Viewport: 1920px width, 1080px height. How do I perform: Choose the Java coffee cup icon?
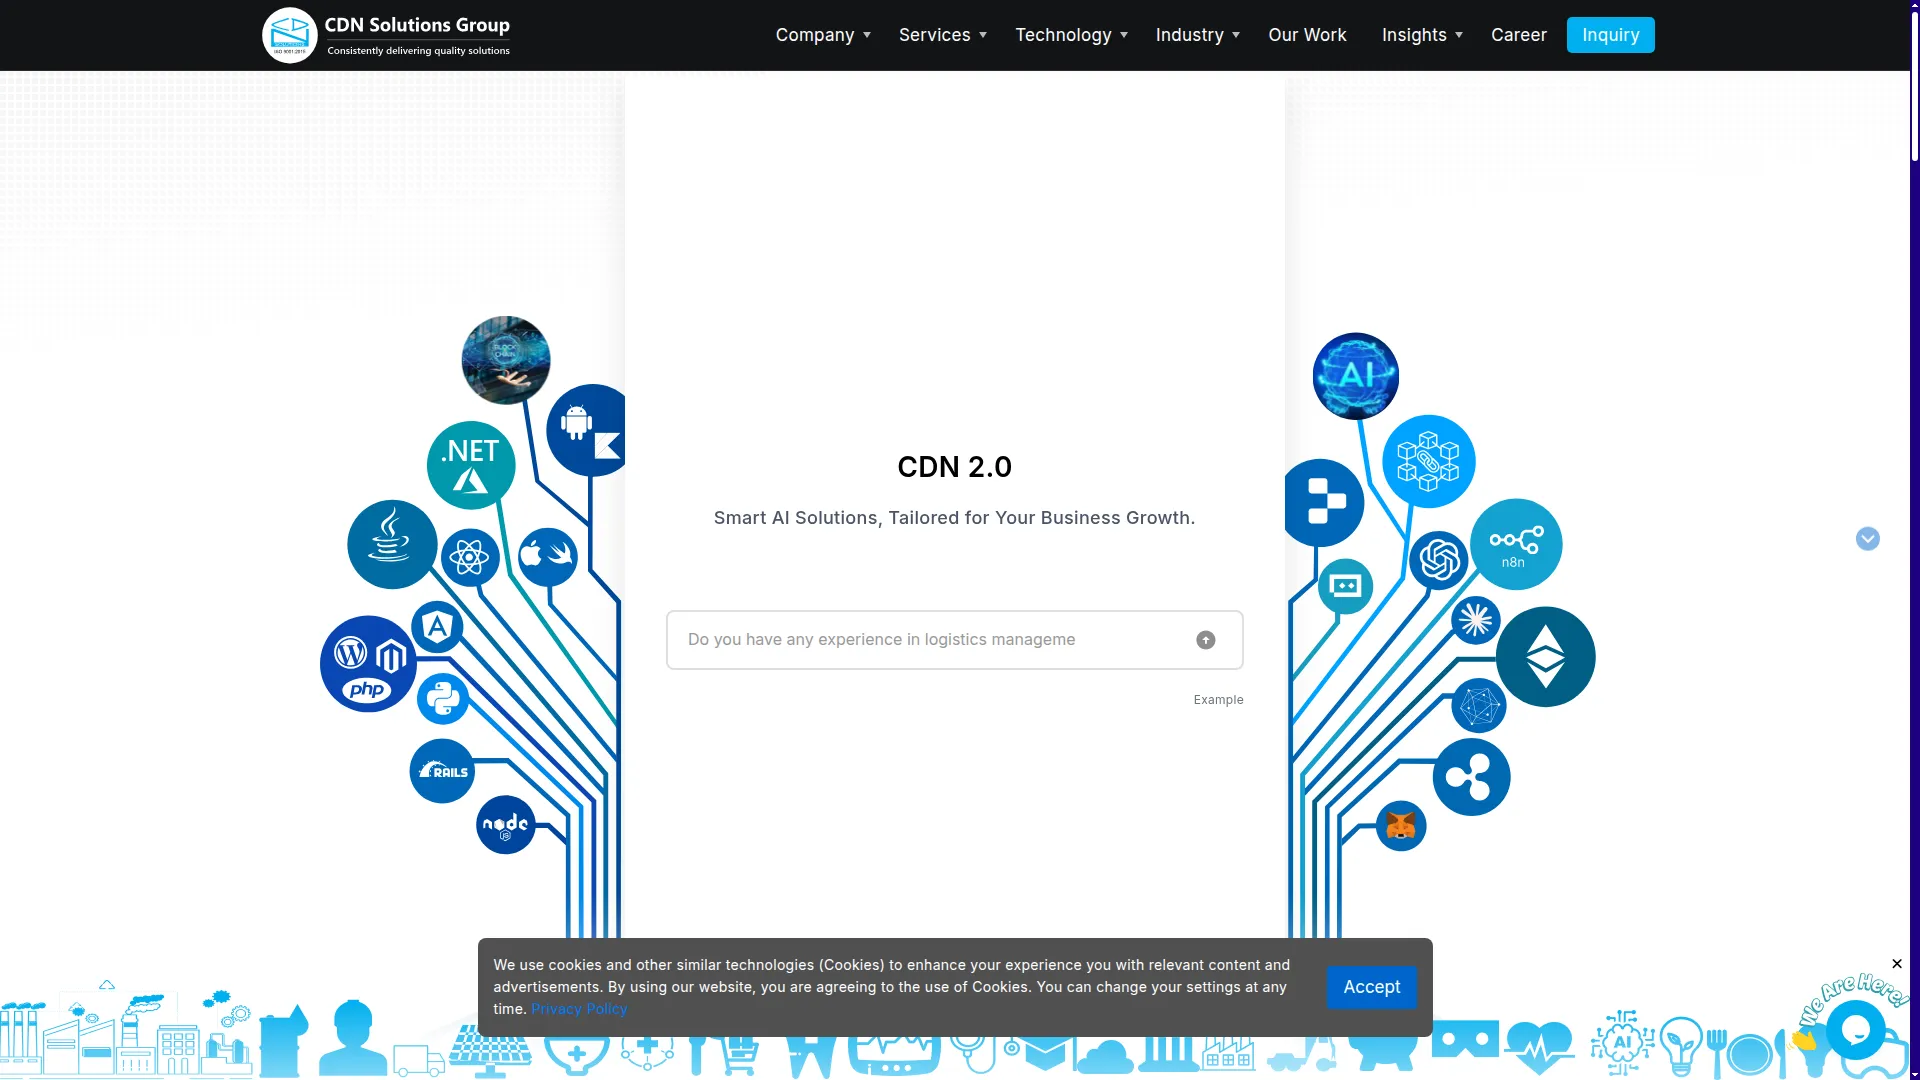[392, 544]
